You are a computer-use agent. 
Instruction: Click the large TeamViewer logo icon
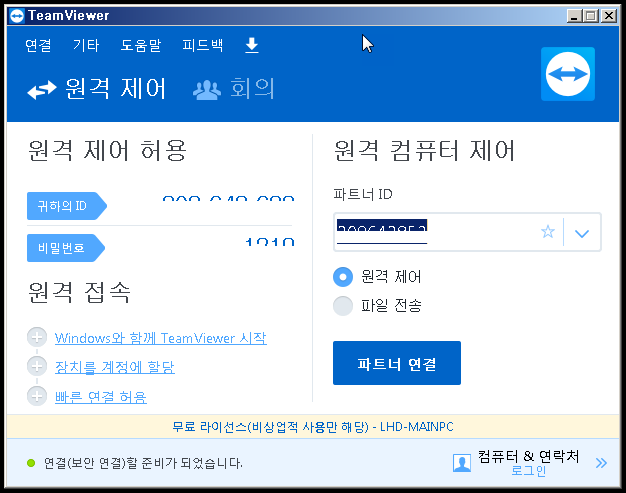pos(568,74)
